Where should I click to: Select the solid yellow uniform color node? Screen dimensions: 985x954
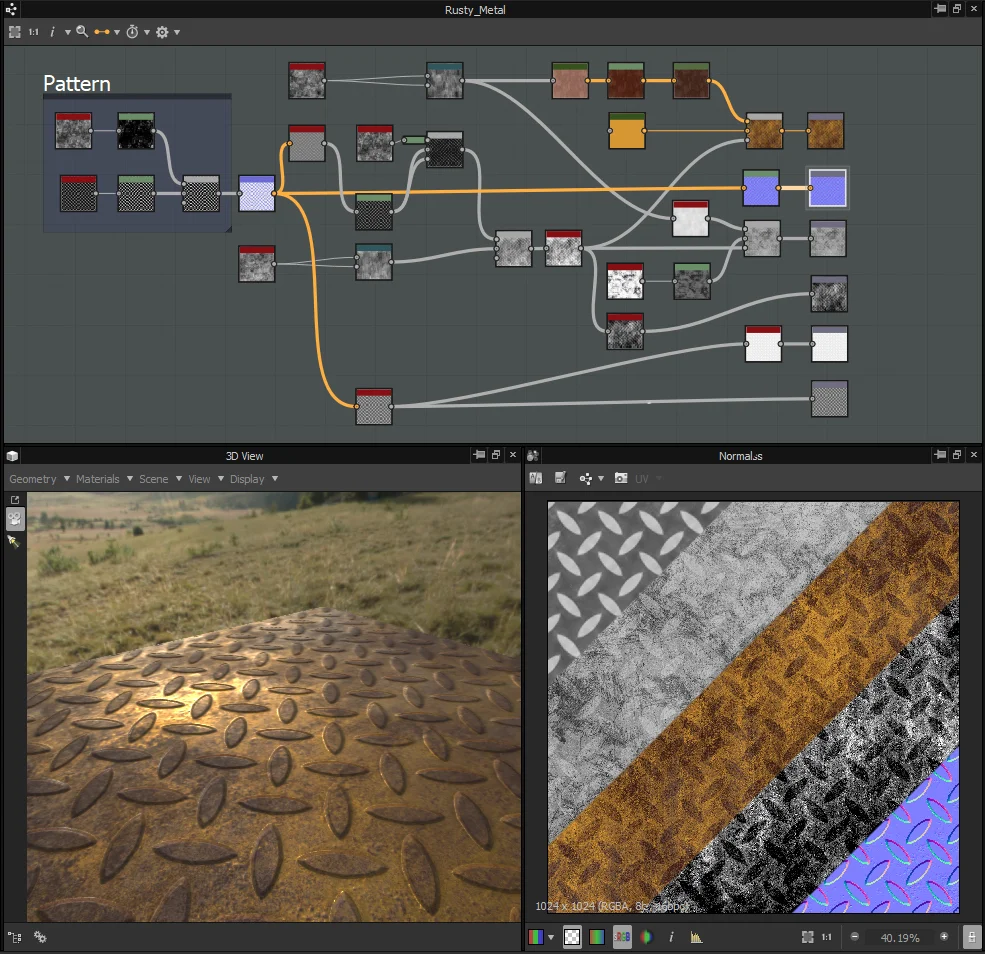pyautogui.click(x=627, y=131)
